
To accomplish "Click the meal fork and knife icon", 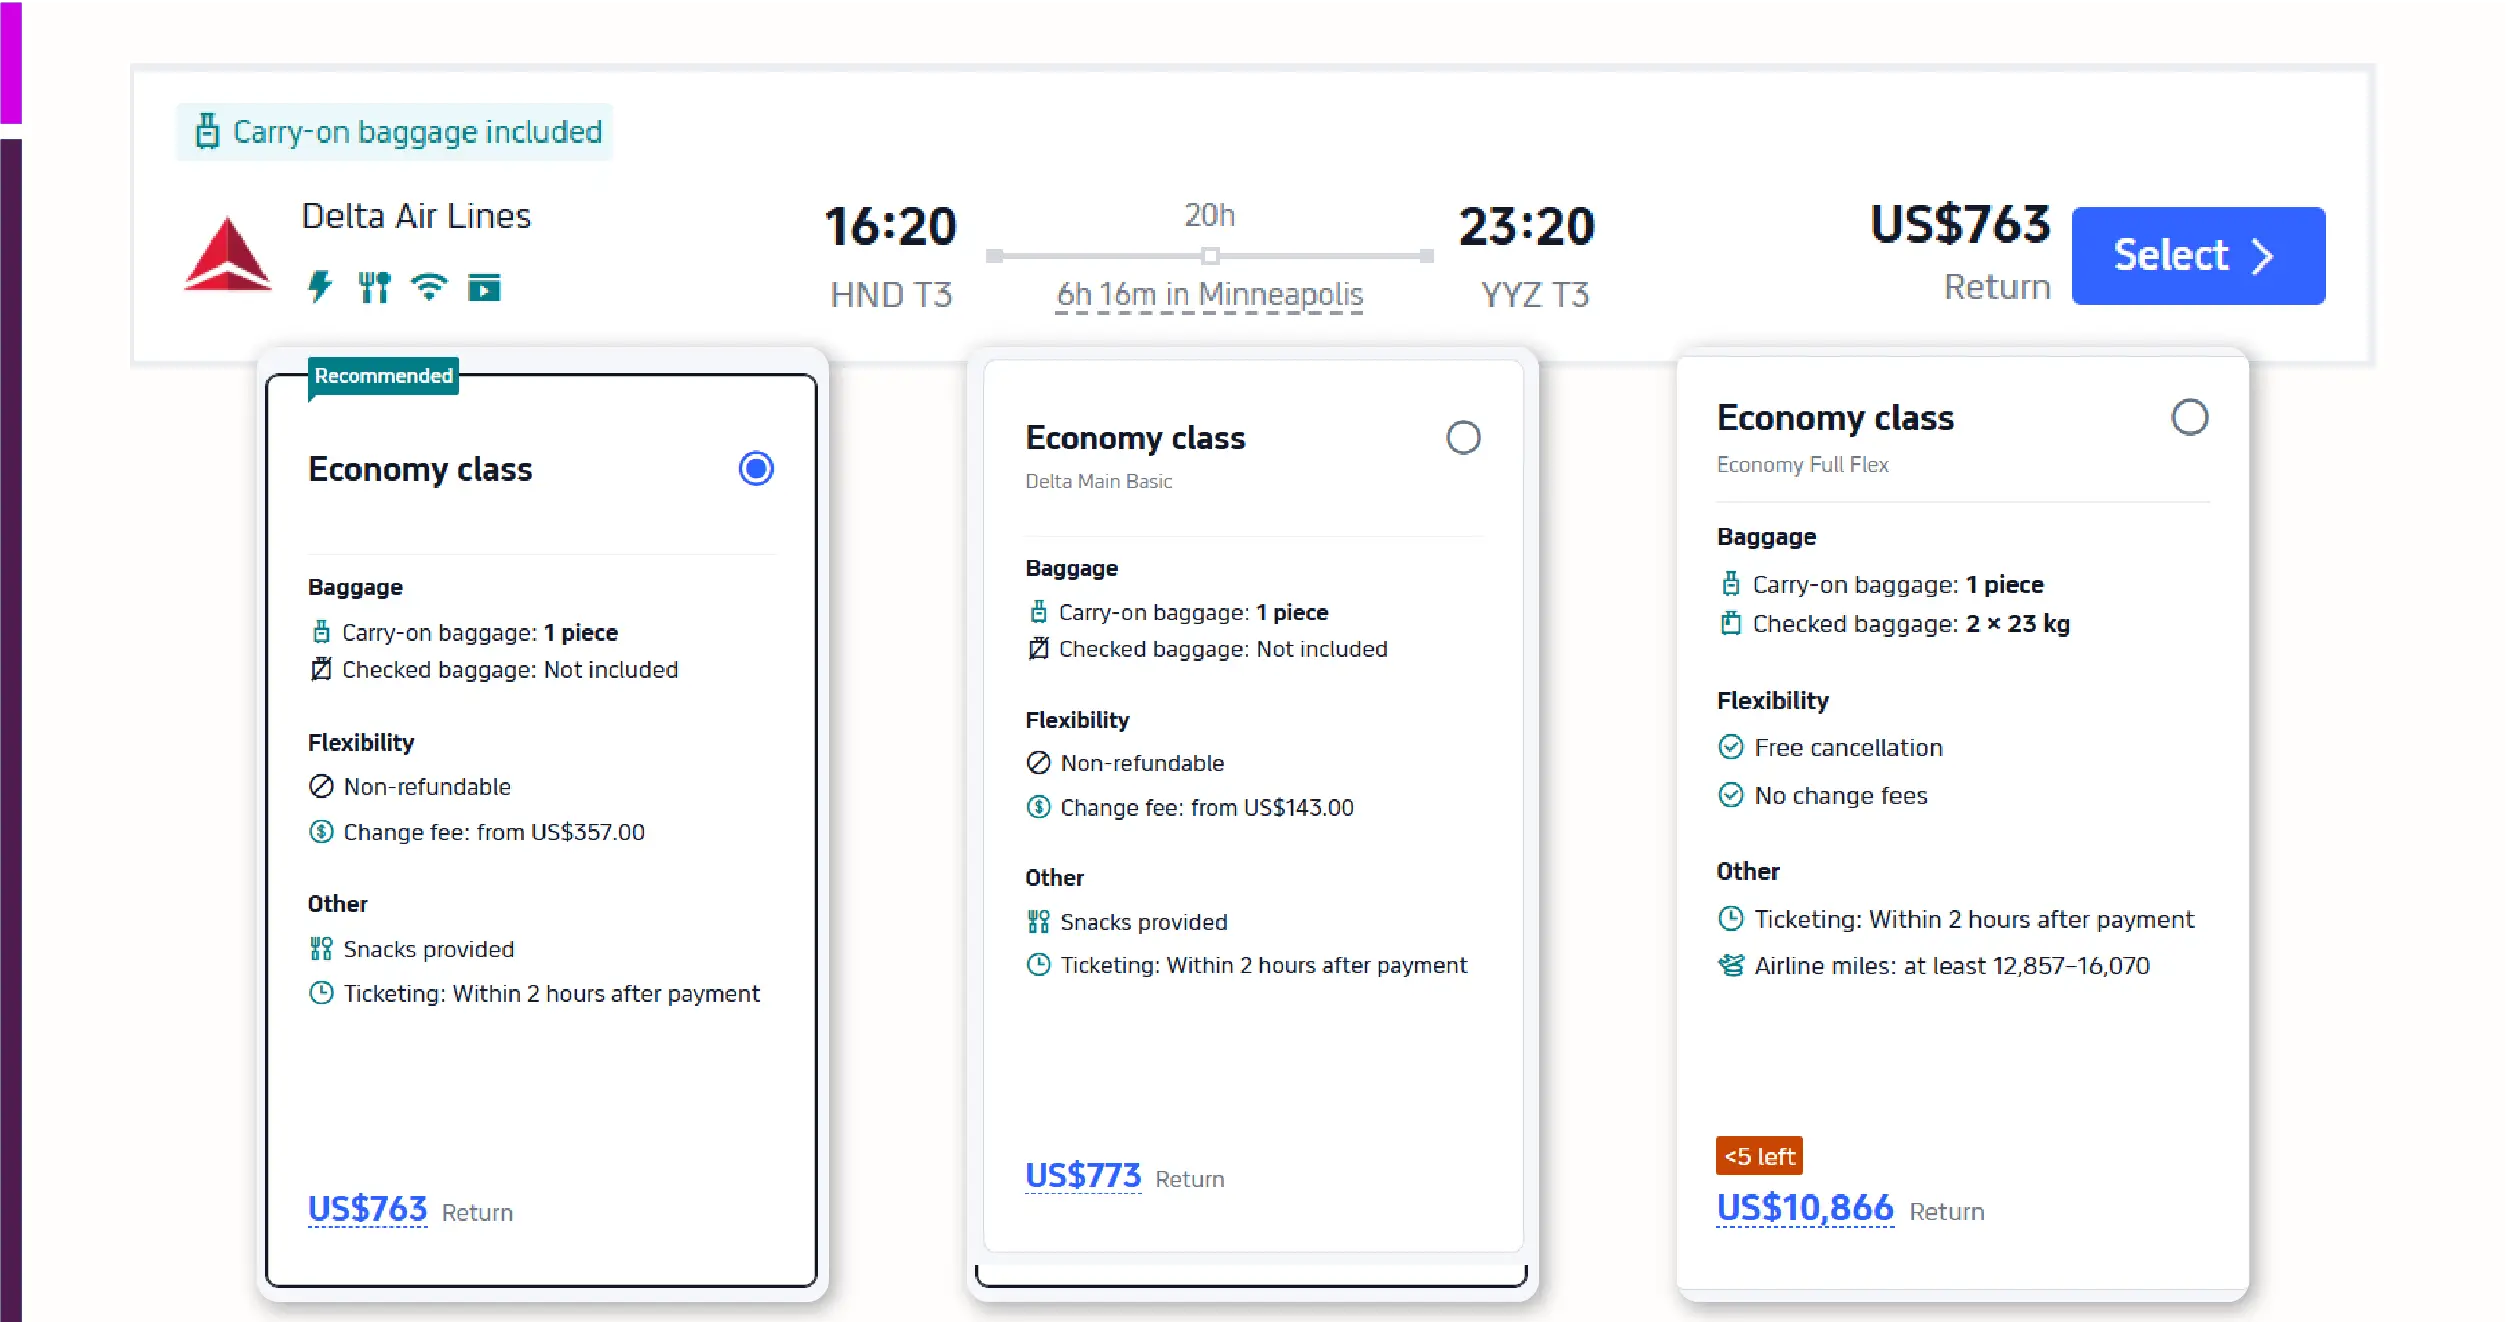I will 374,288.
